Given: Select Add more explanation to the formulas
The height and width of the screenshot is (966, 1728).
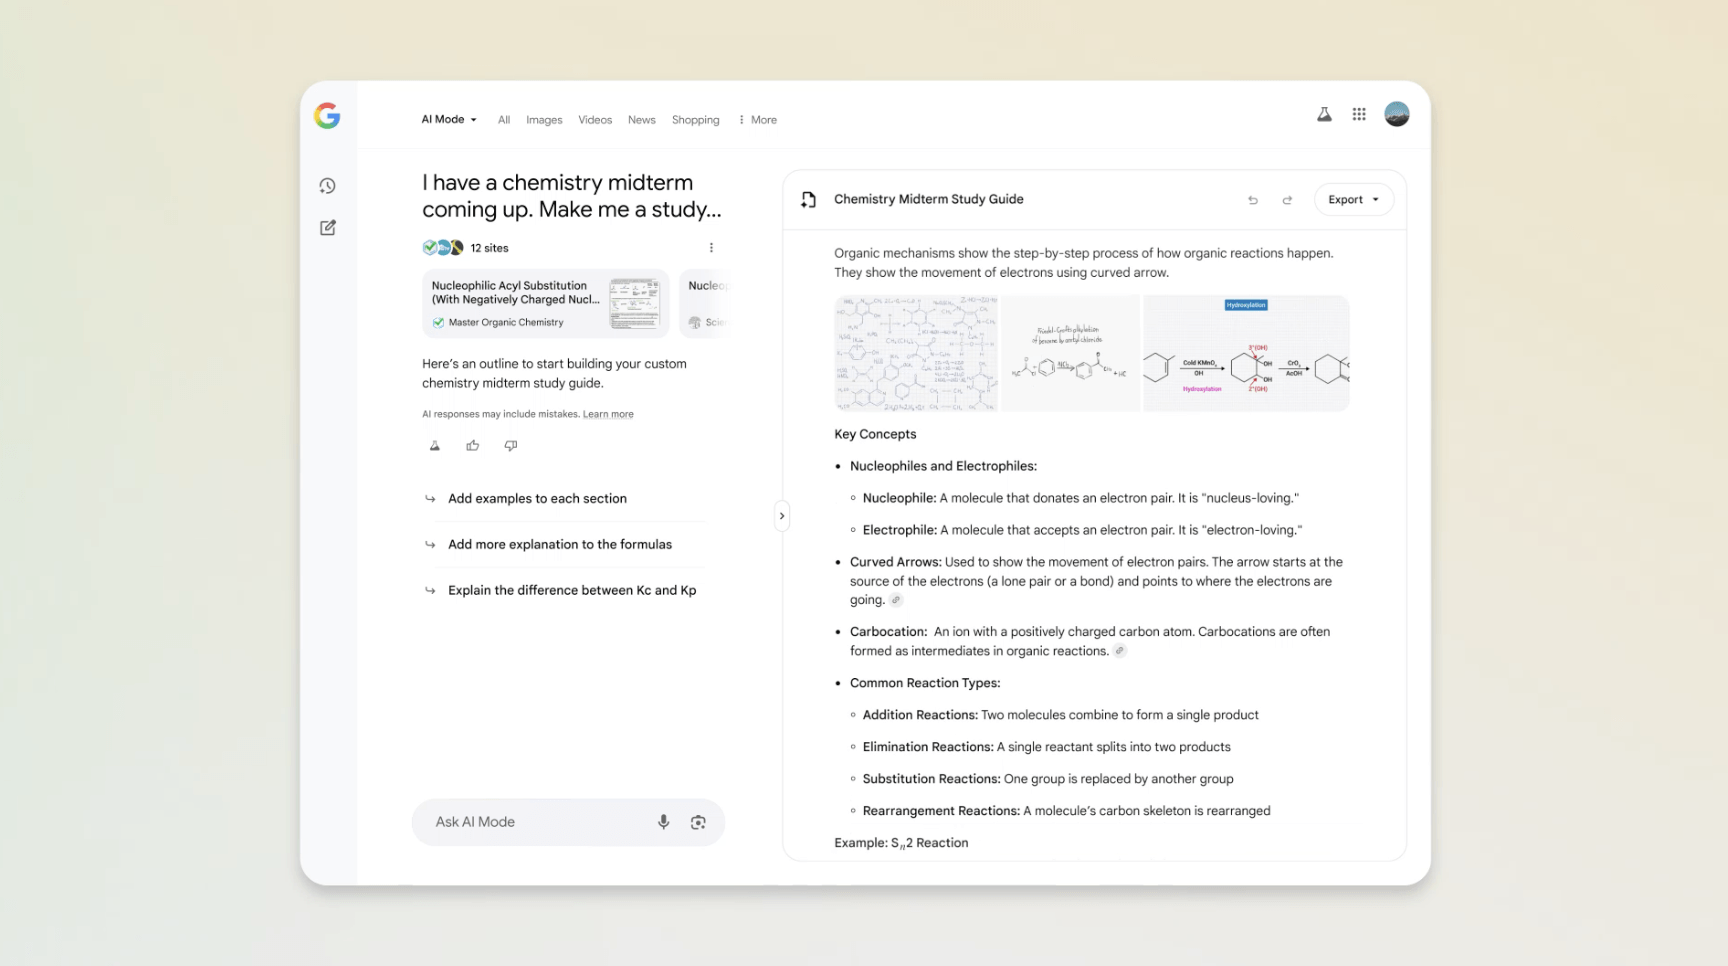Looking at the screenshot, I should point(560,545).
